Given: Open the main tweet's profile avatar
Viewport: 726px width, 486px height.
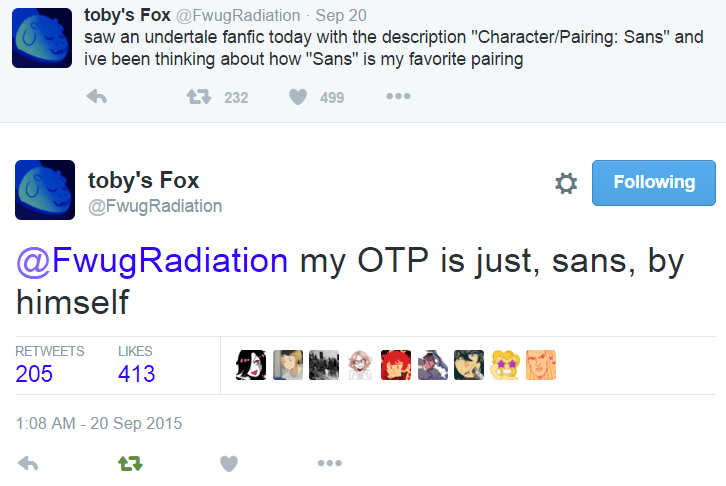Looking at the screenshot, I should coord(44,190).
